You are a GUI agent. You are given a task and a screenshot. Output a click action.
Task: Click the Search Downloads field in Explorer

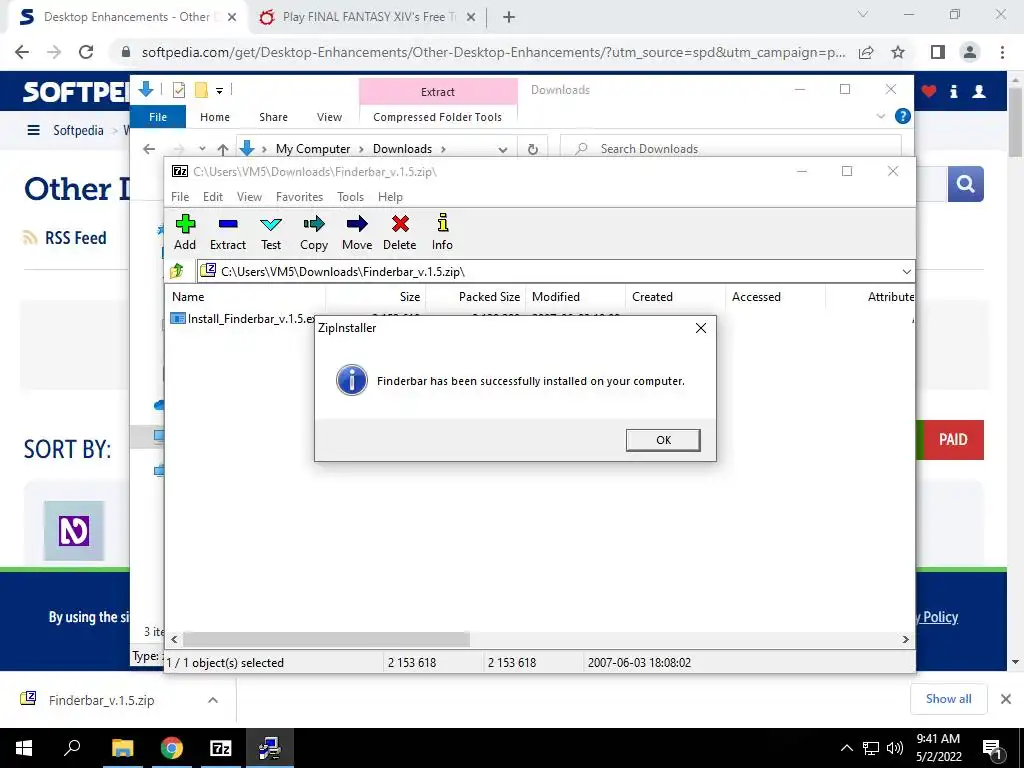731,149
